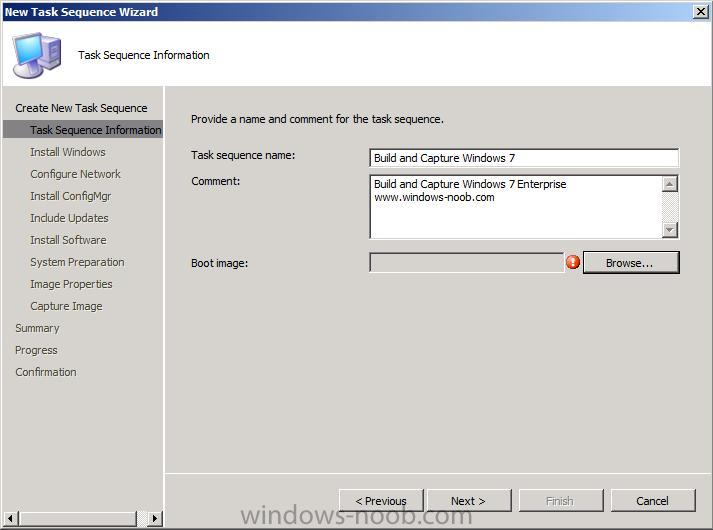713x530 pixels.
Task: Click the empty Boot image field
Action: [x=467, y=262]
